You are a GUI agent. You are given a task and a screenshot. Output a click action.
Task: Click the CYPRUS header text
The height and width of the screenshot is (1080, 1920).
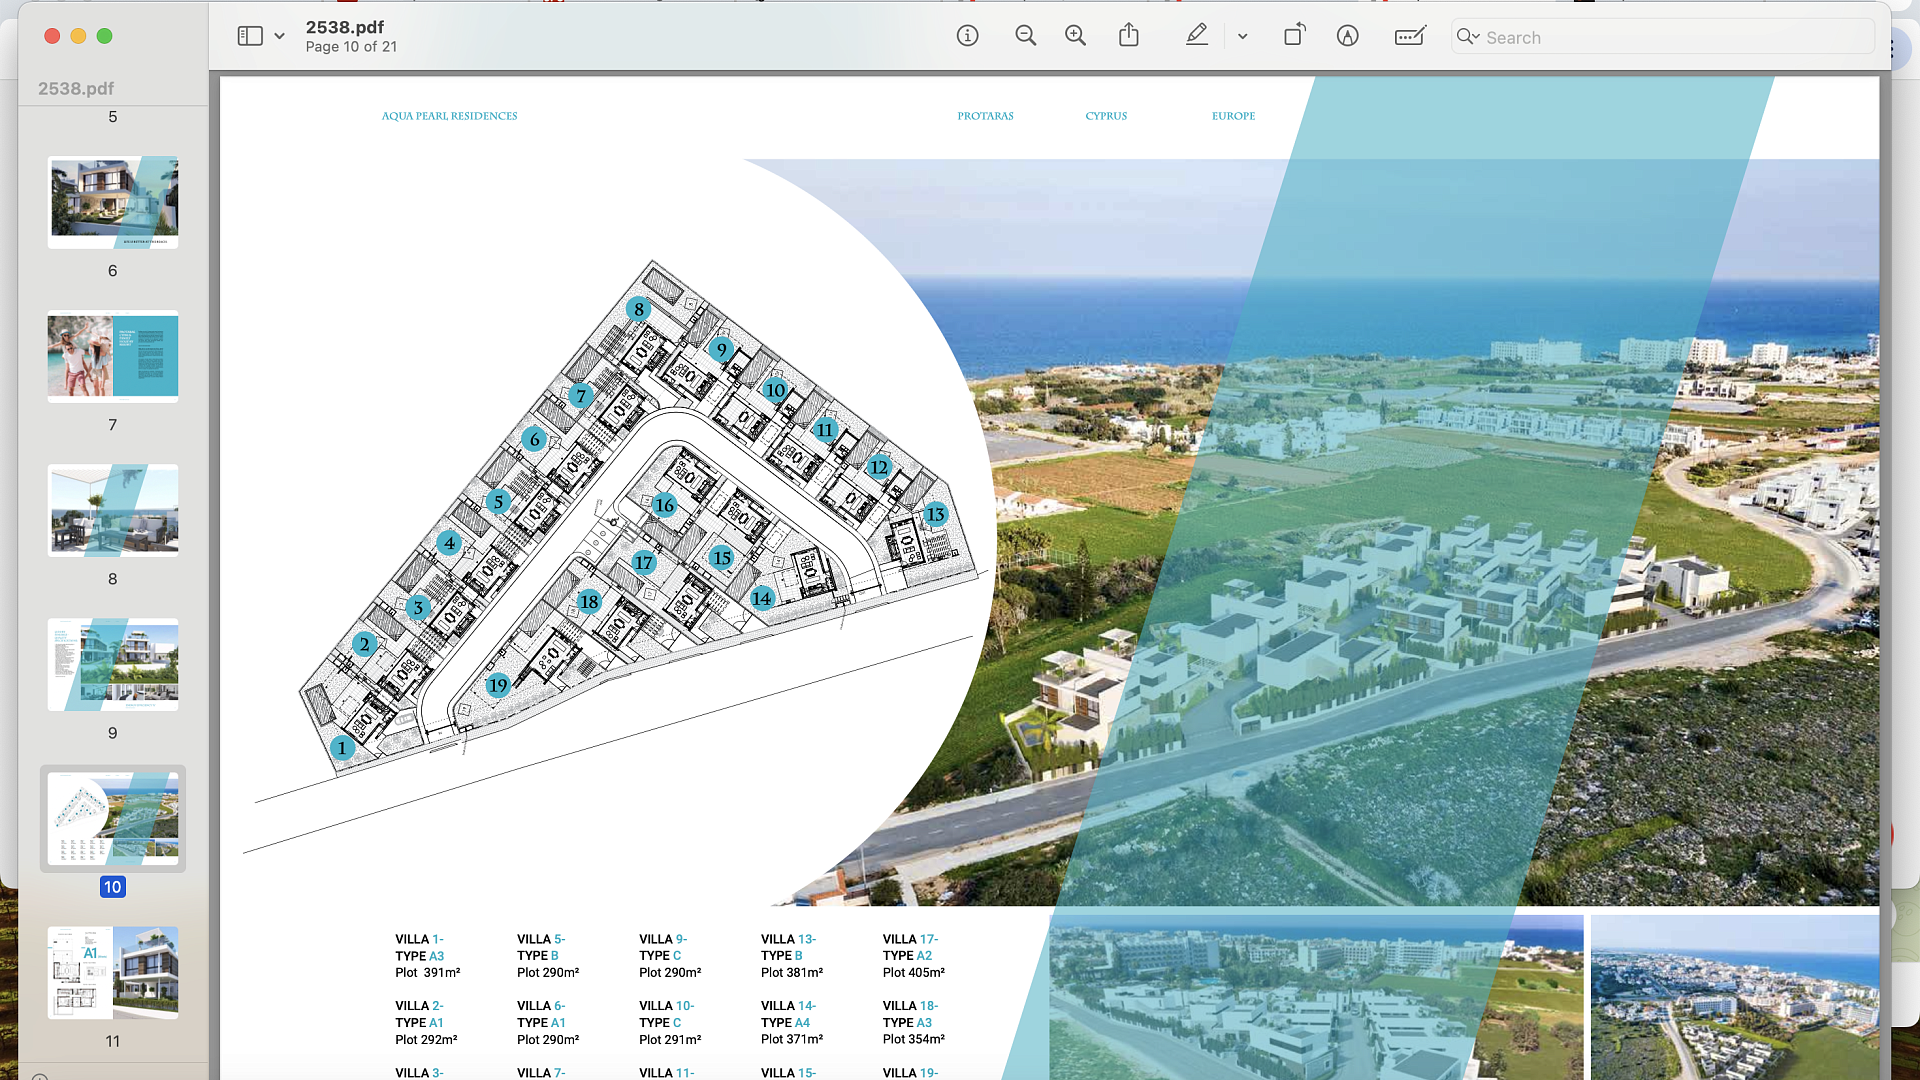click(1106, 116)
